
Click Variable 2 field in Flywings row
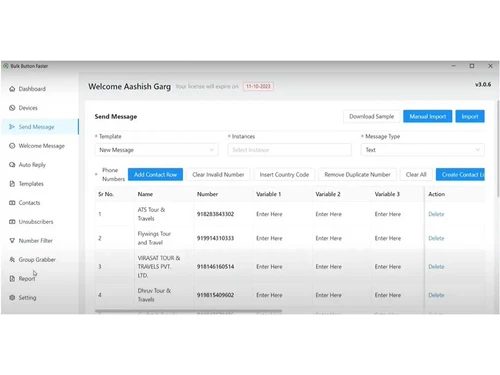point(329,238)
